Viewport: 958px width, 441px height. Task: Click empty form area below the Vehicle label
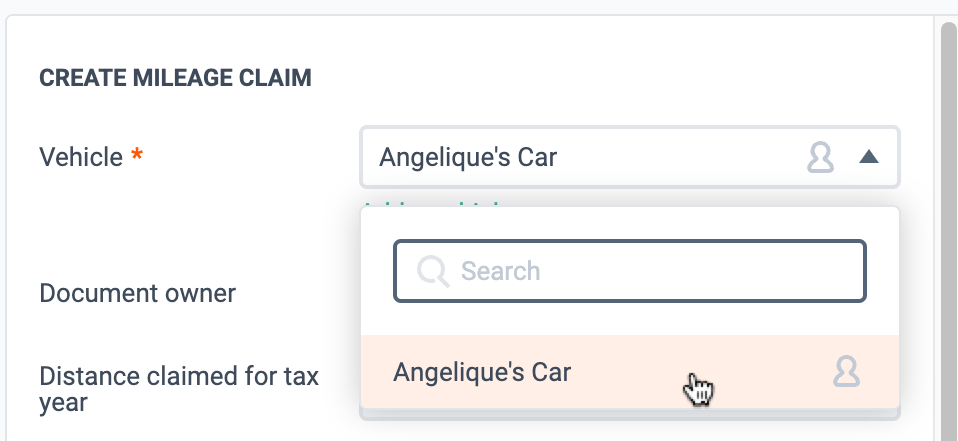point(183,226)
